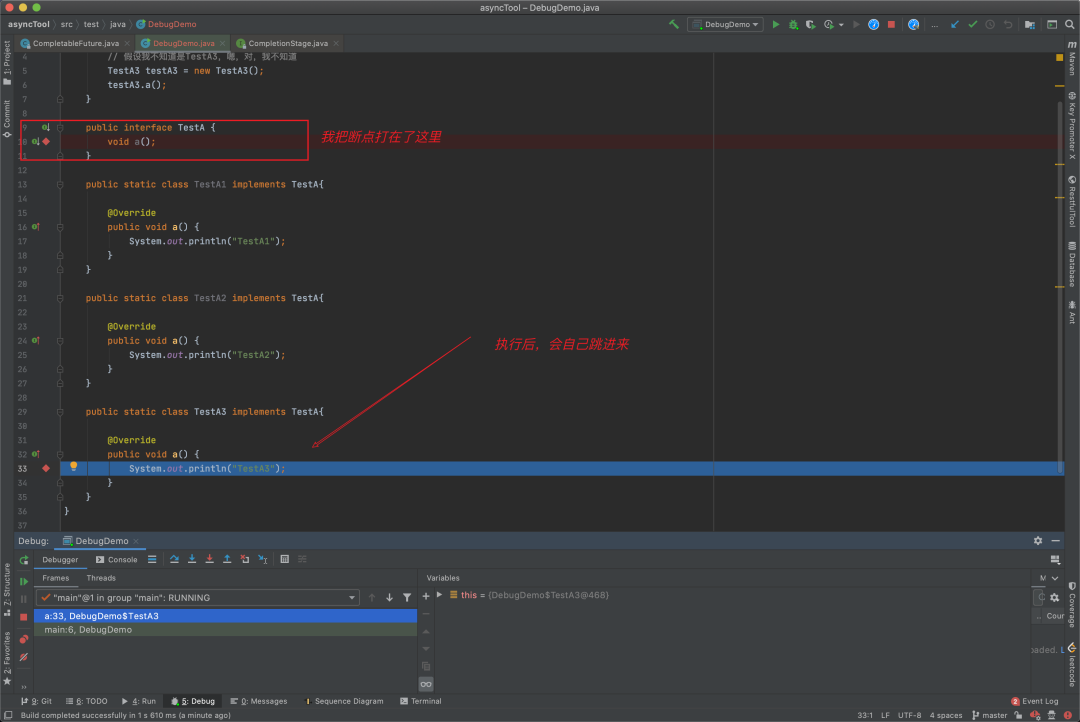Toggle Mute Breakpoints in debug sidebar
This screenshot has width=1080, height=722.
click(x=24, y=656)
